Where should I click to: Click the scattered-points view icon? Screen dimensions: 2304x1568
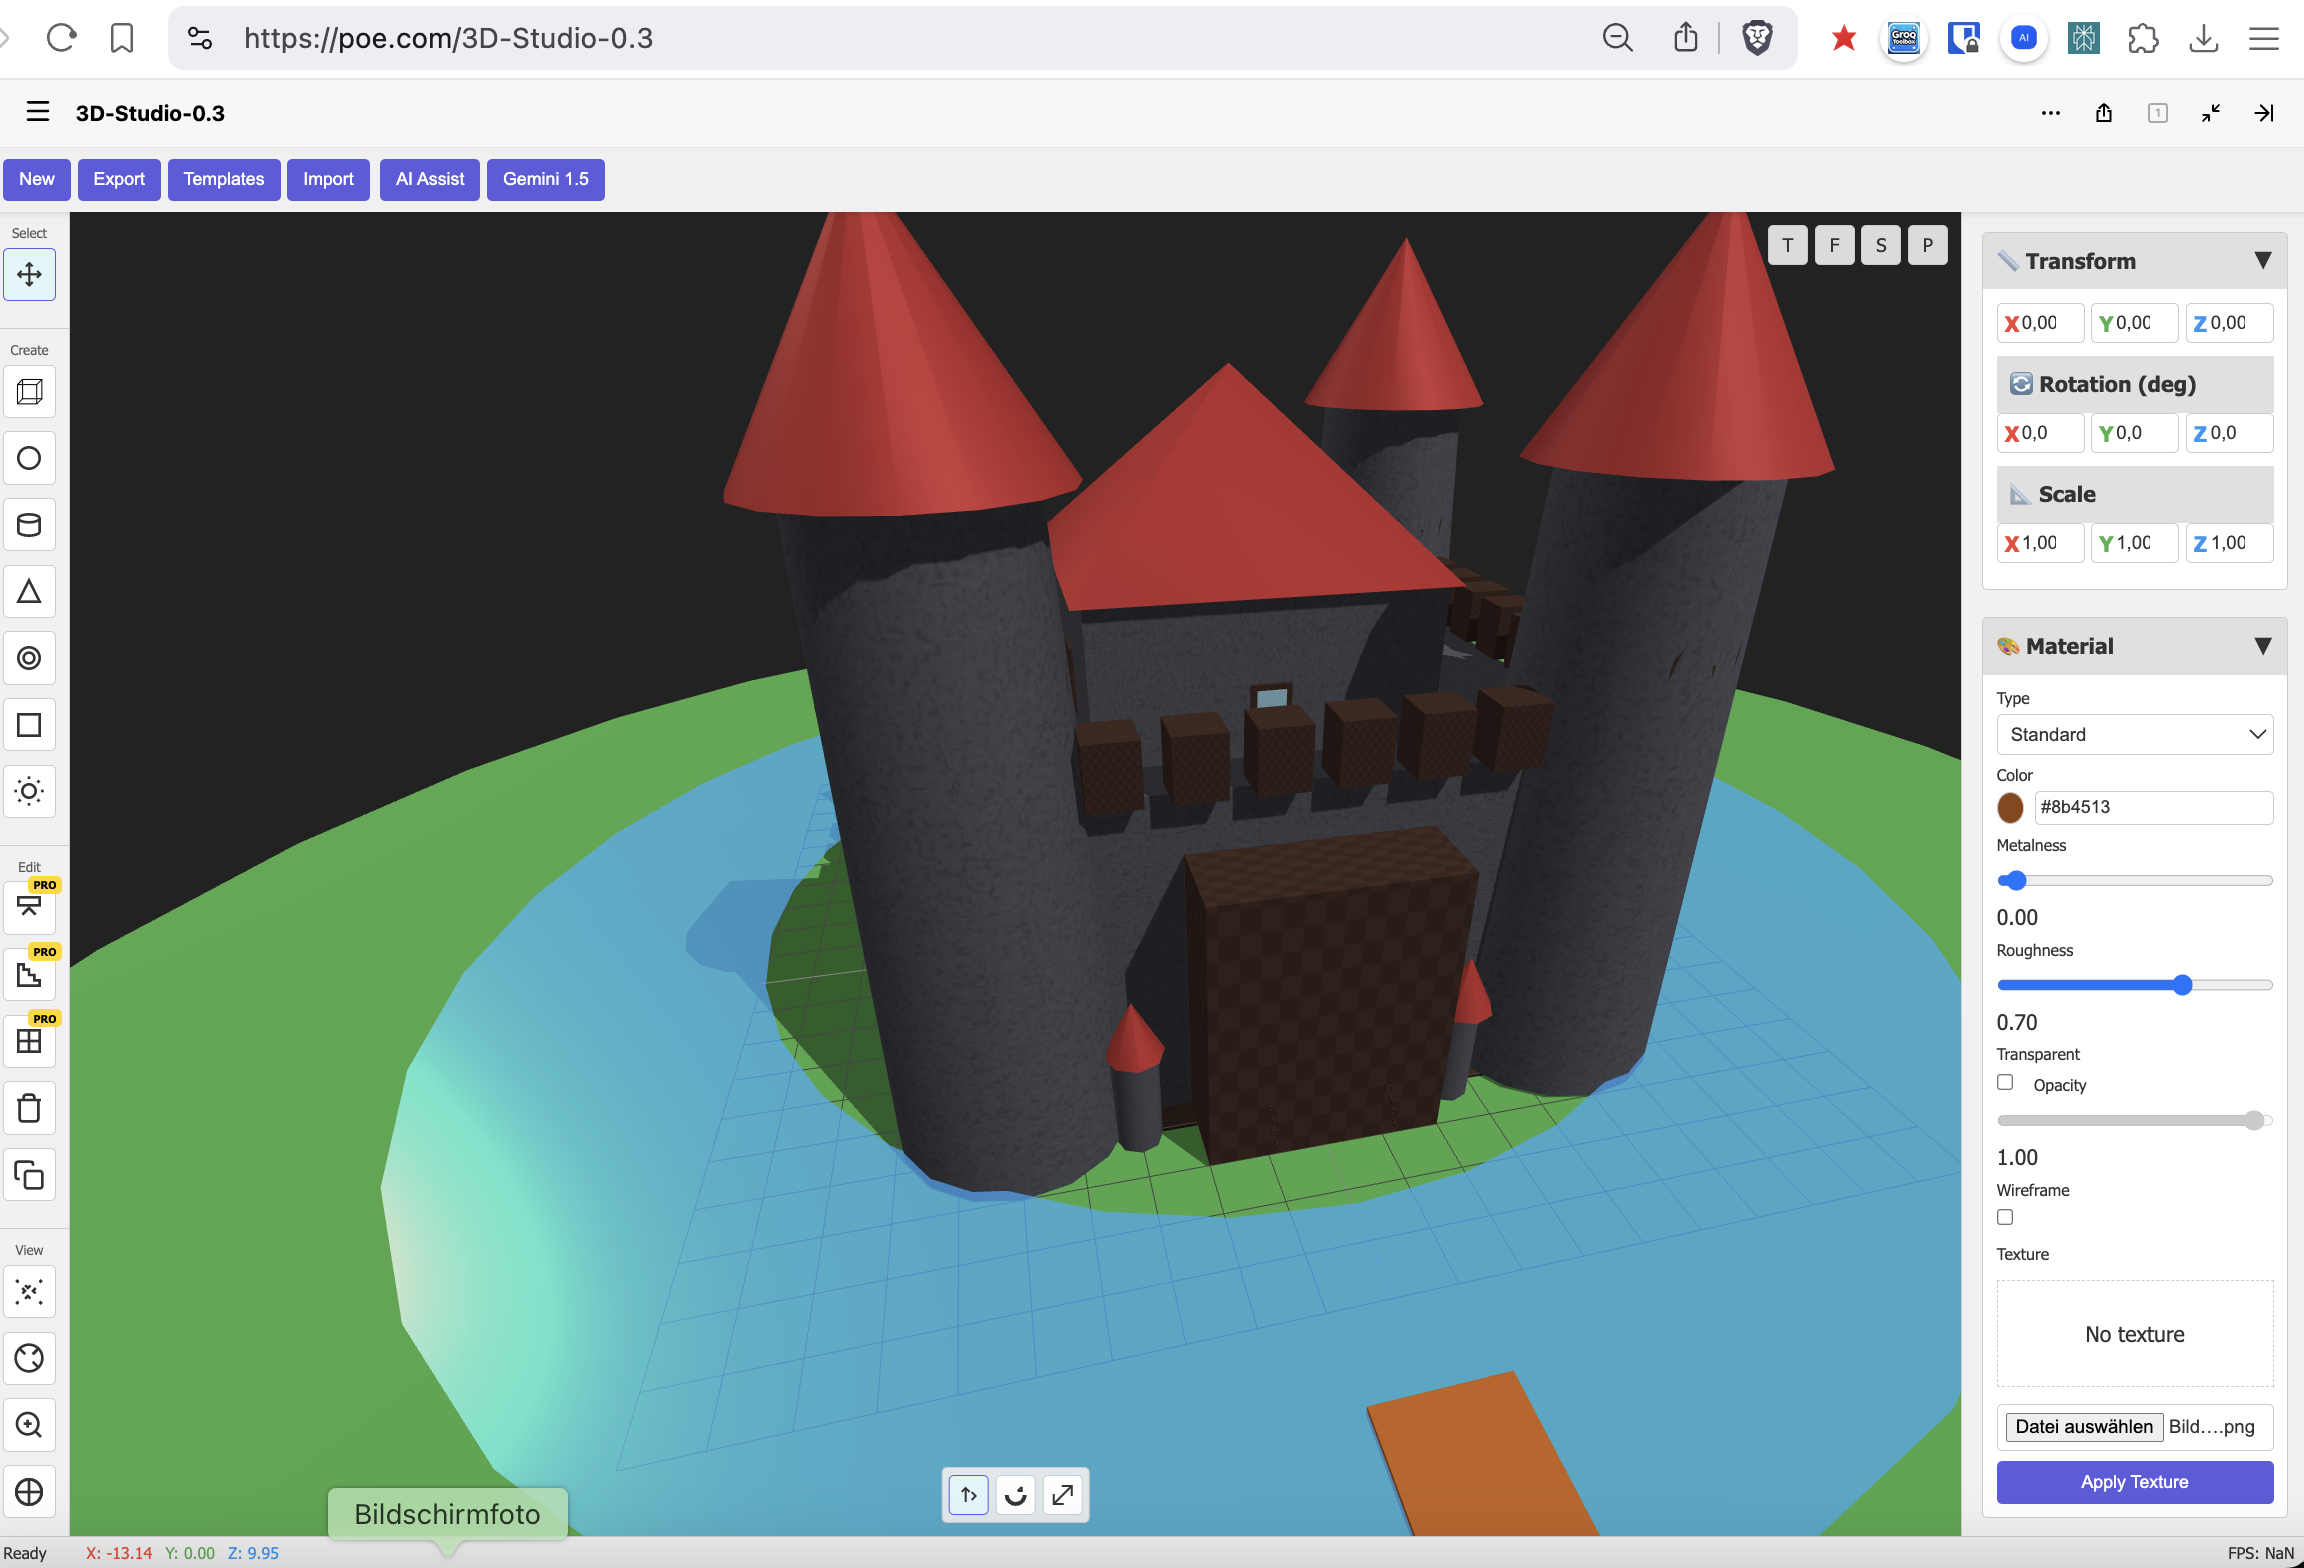pyautogui.click(x=29, y=1291)
